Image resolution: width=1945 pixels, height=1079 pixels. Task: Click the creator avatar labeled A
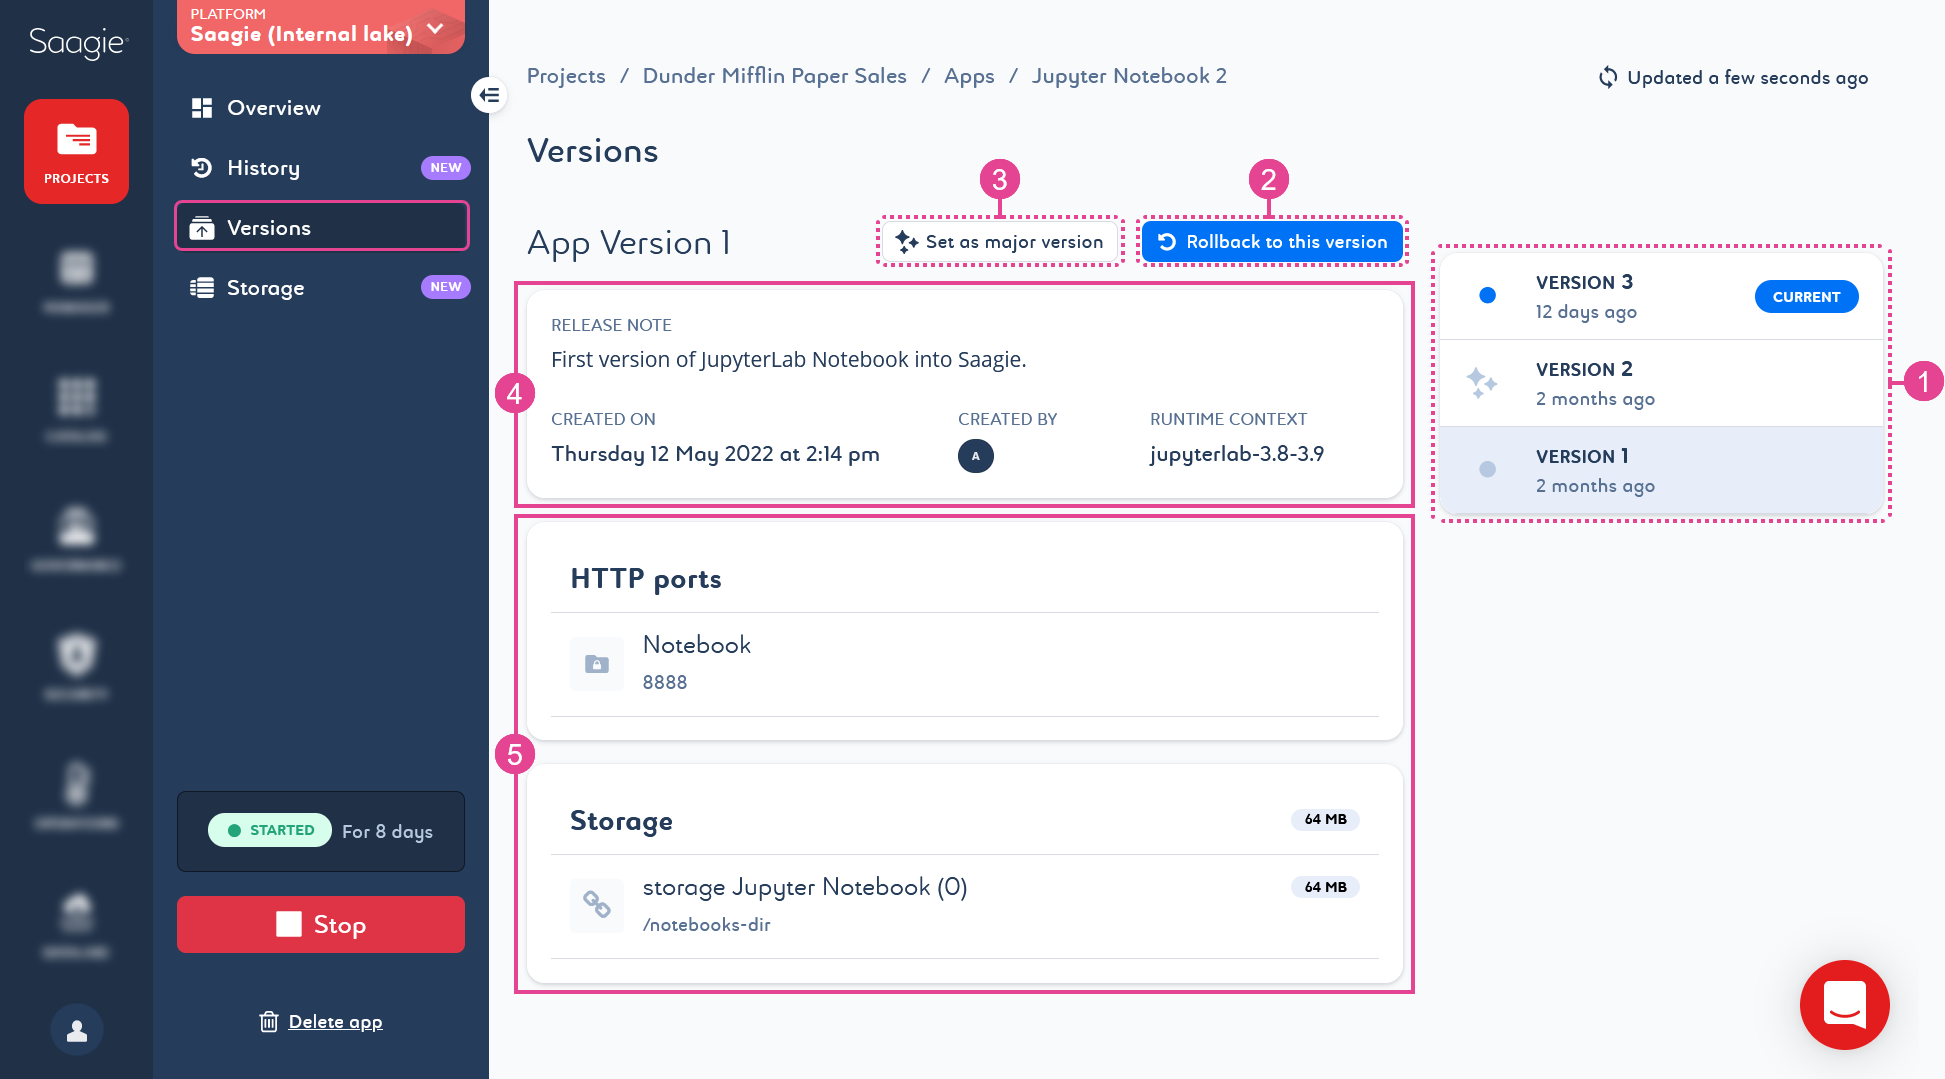click(x=976, y=456)
